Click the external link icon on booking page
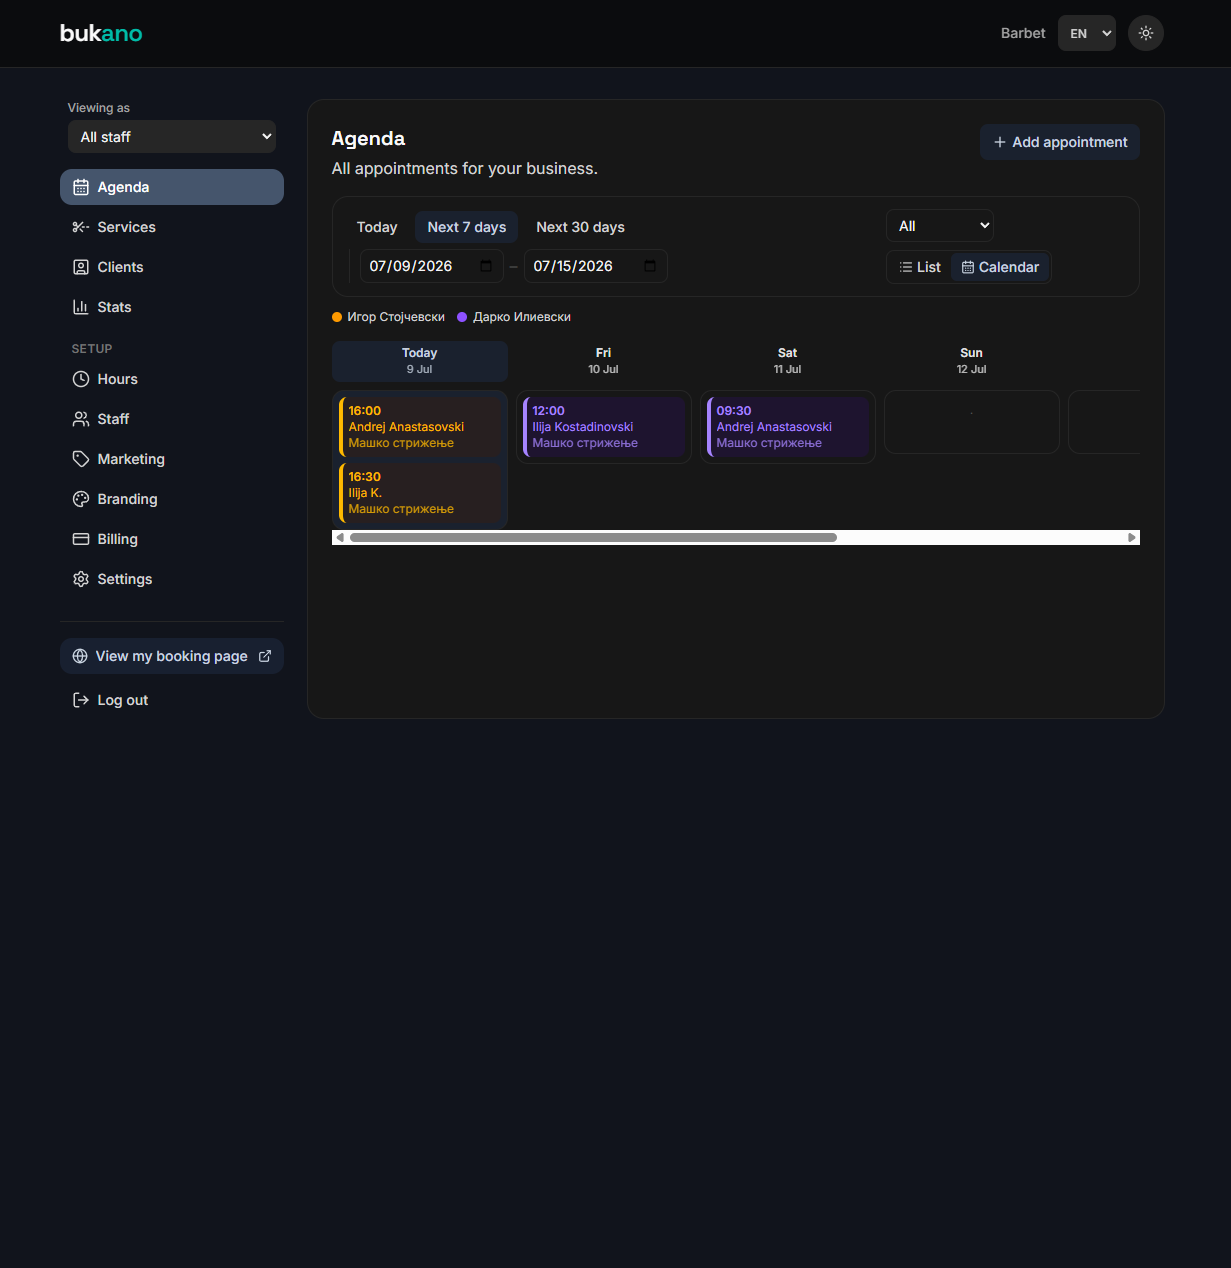The height and width of the screenshot is (1268, 1231). coord(265,656)
